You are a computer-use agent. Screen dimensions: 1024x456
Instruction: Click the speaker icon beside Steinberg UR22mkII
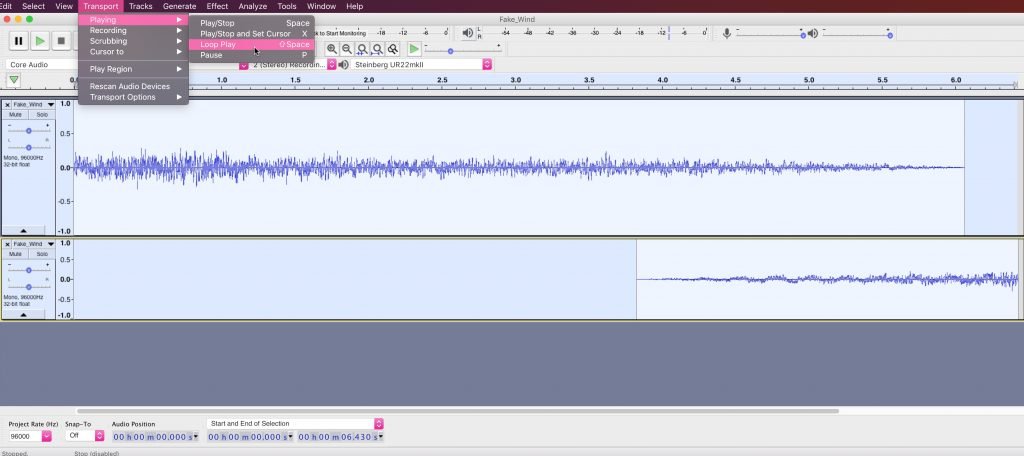point(344,64)
